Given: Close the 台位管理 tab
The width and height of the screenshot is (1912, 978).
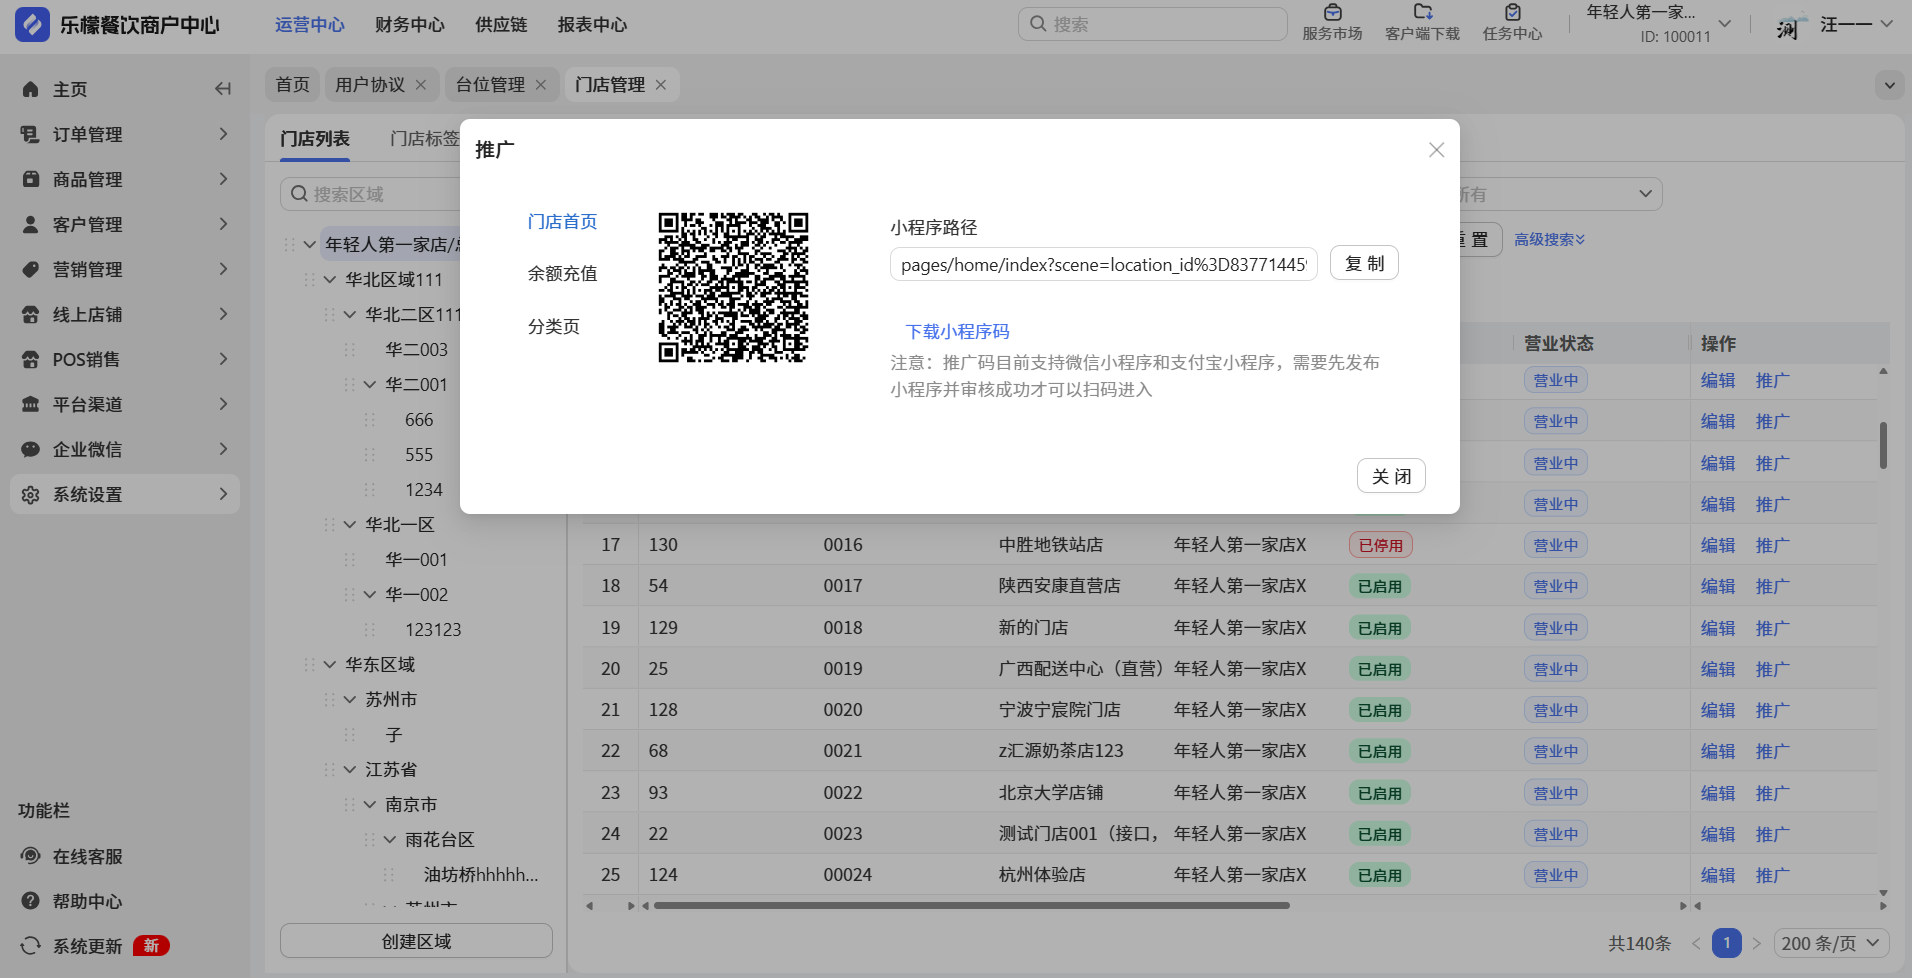Looking at the screenshot, I should tap(541, 85).
